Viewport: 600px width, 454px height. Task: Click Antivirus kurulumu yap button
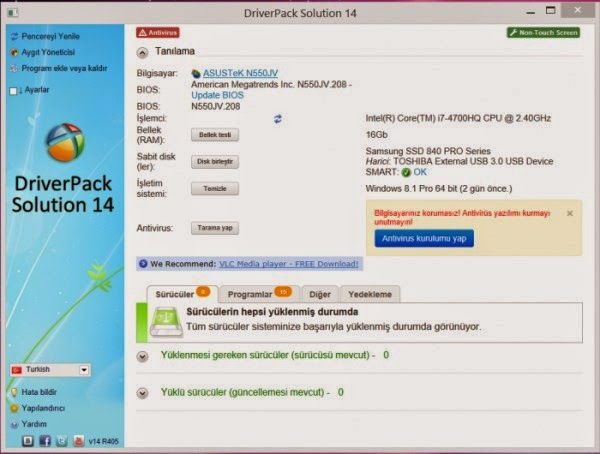coord(424,238)
